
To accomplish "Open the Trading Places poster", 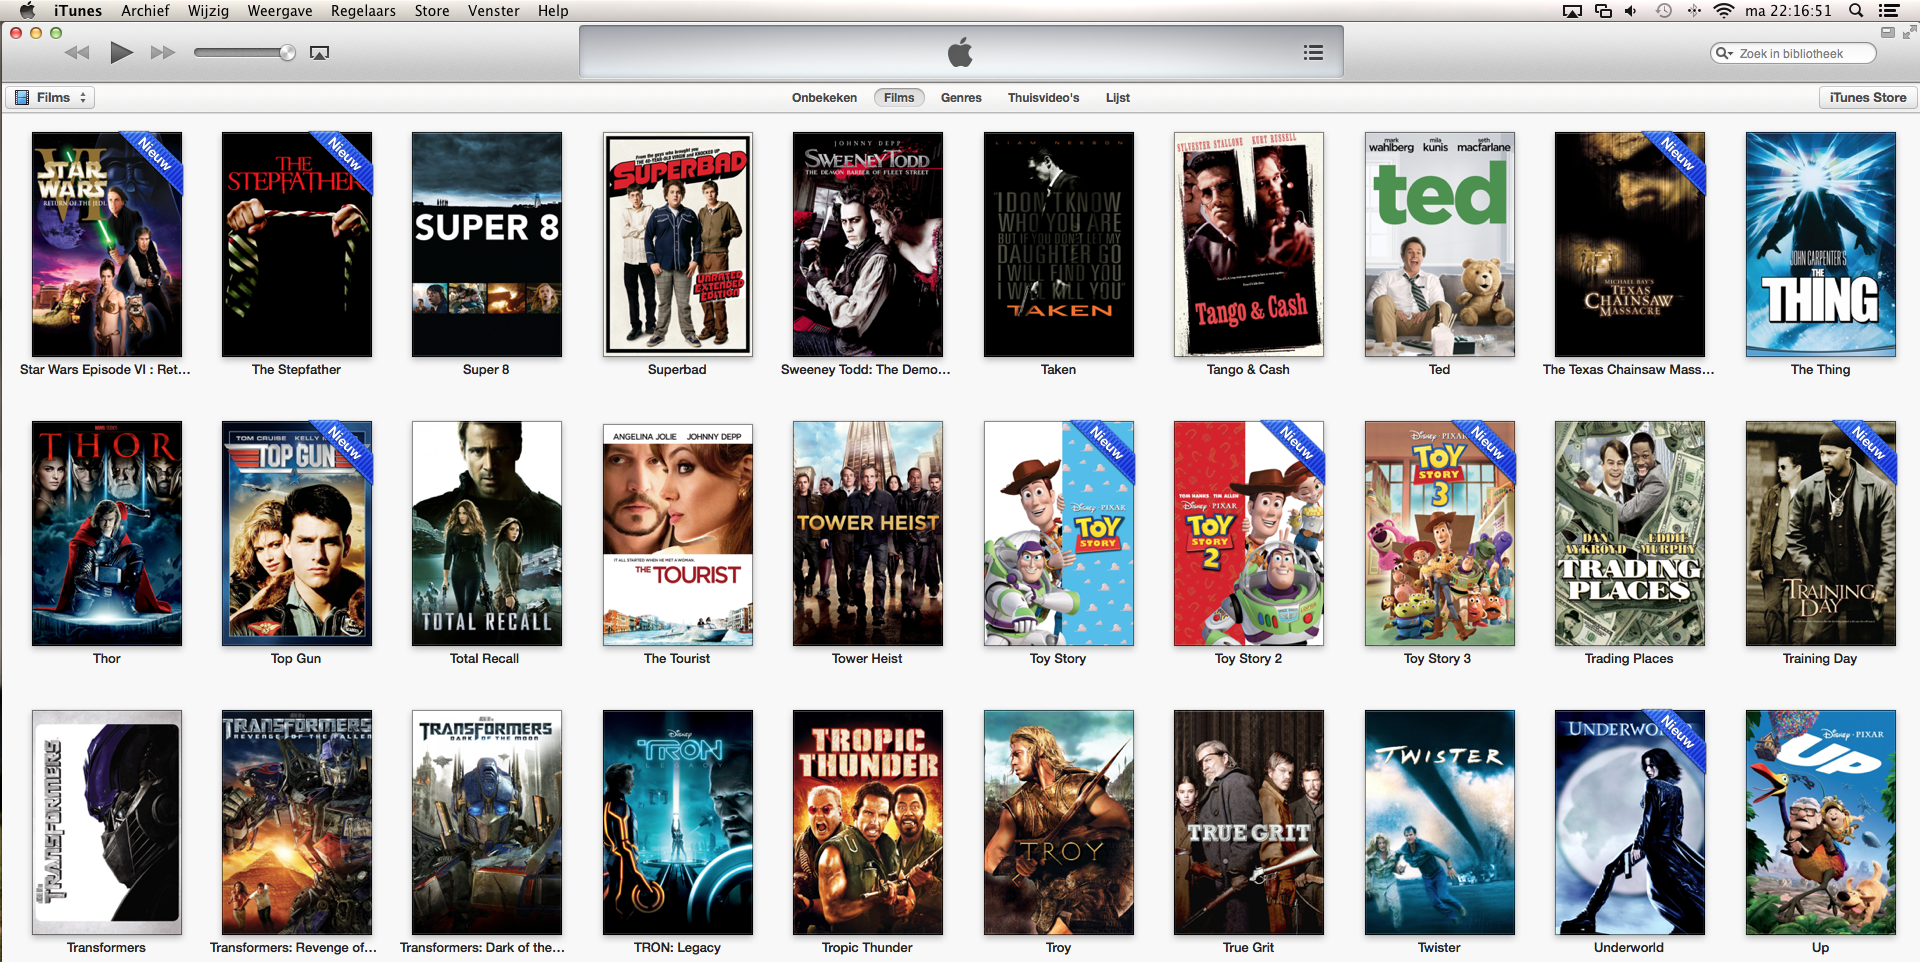I will click(1630, 533).
